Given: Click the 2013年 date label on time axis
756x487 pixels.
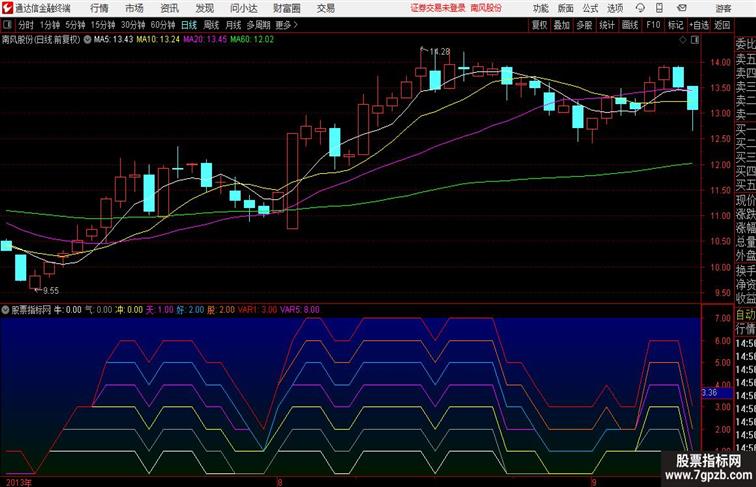Looking at the screenshot, I should tap(18, 482).
